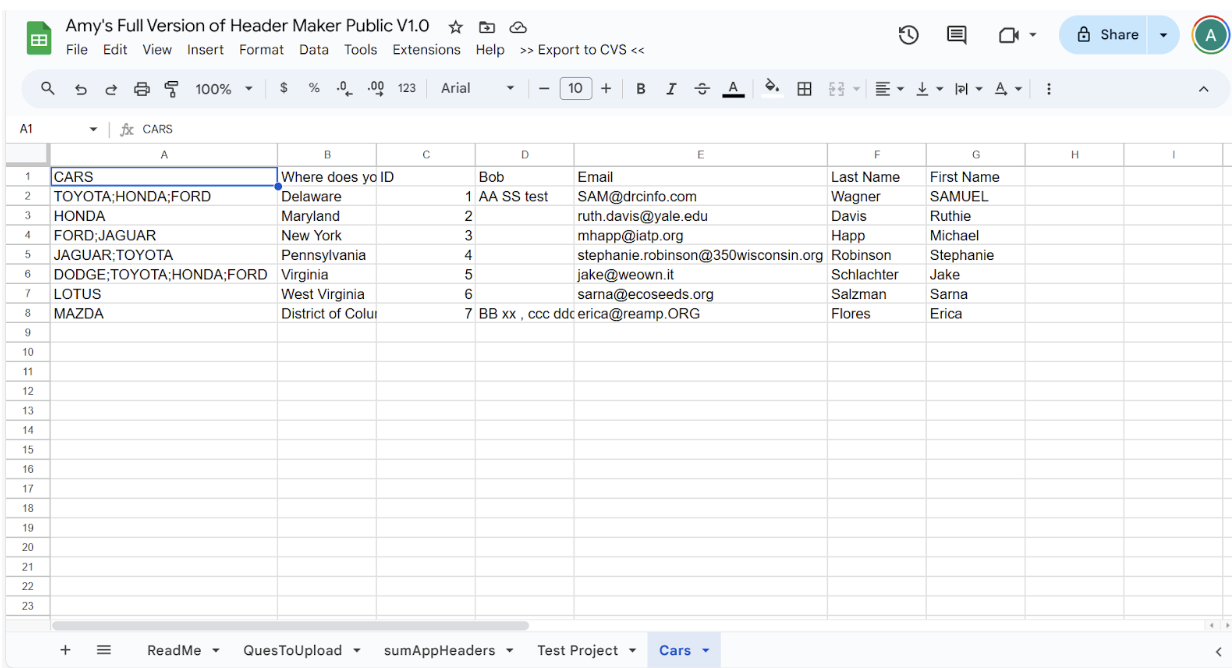Open the text color picker
The width and height of the screenshot is (1232, 668).
pos(733,89)
